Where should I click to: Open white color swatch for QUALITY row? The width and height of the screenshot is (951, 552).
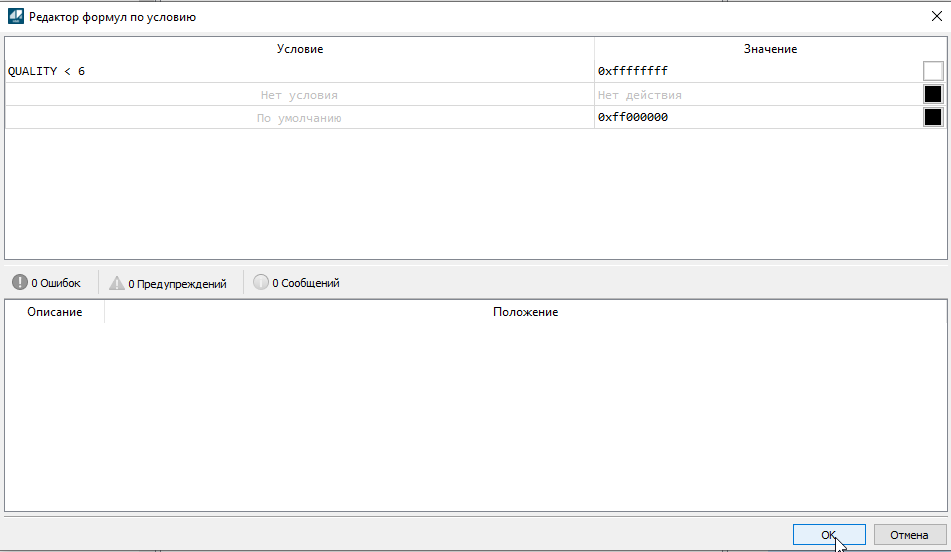[x=932, y=71]
